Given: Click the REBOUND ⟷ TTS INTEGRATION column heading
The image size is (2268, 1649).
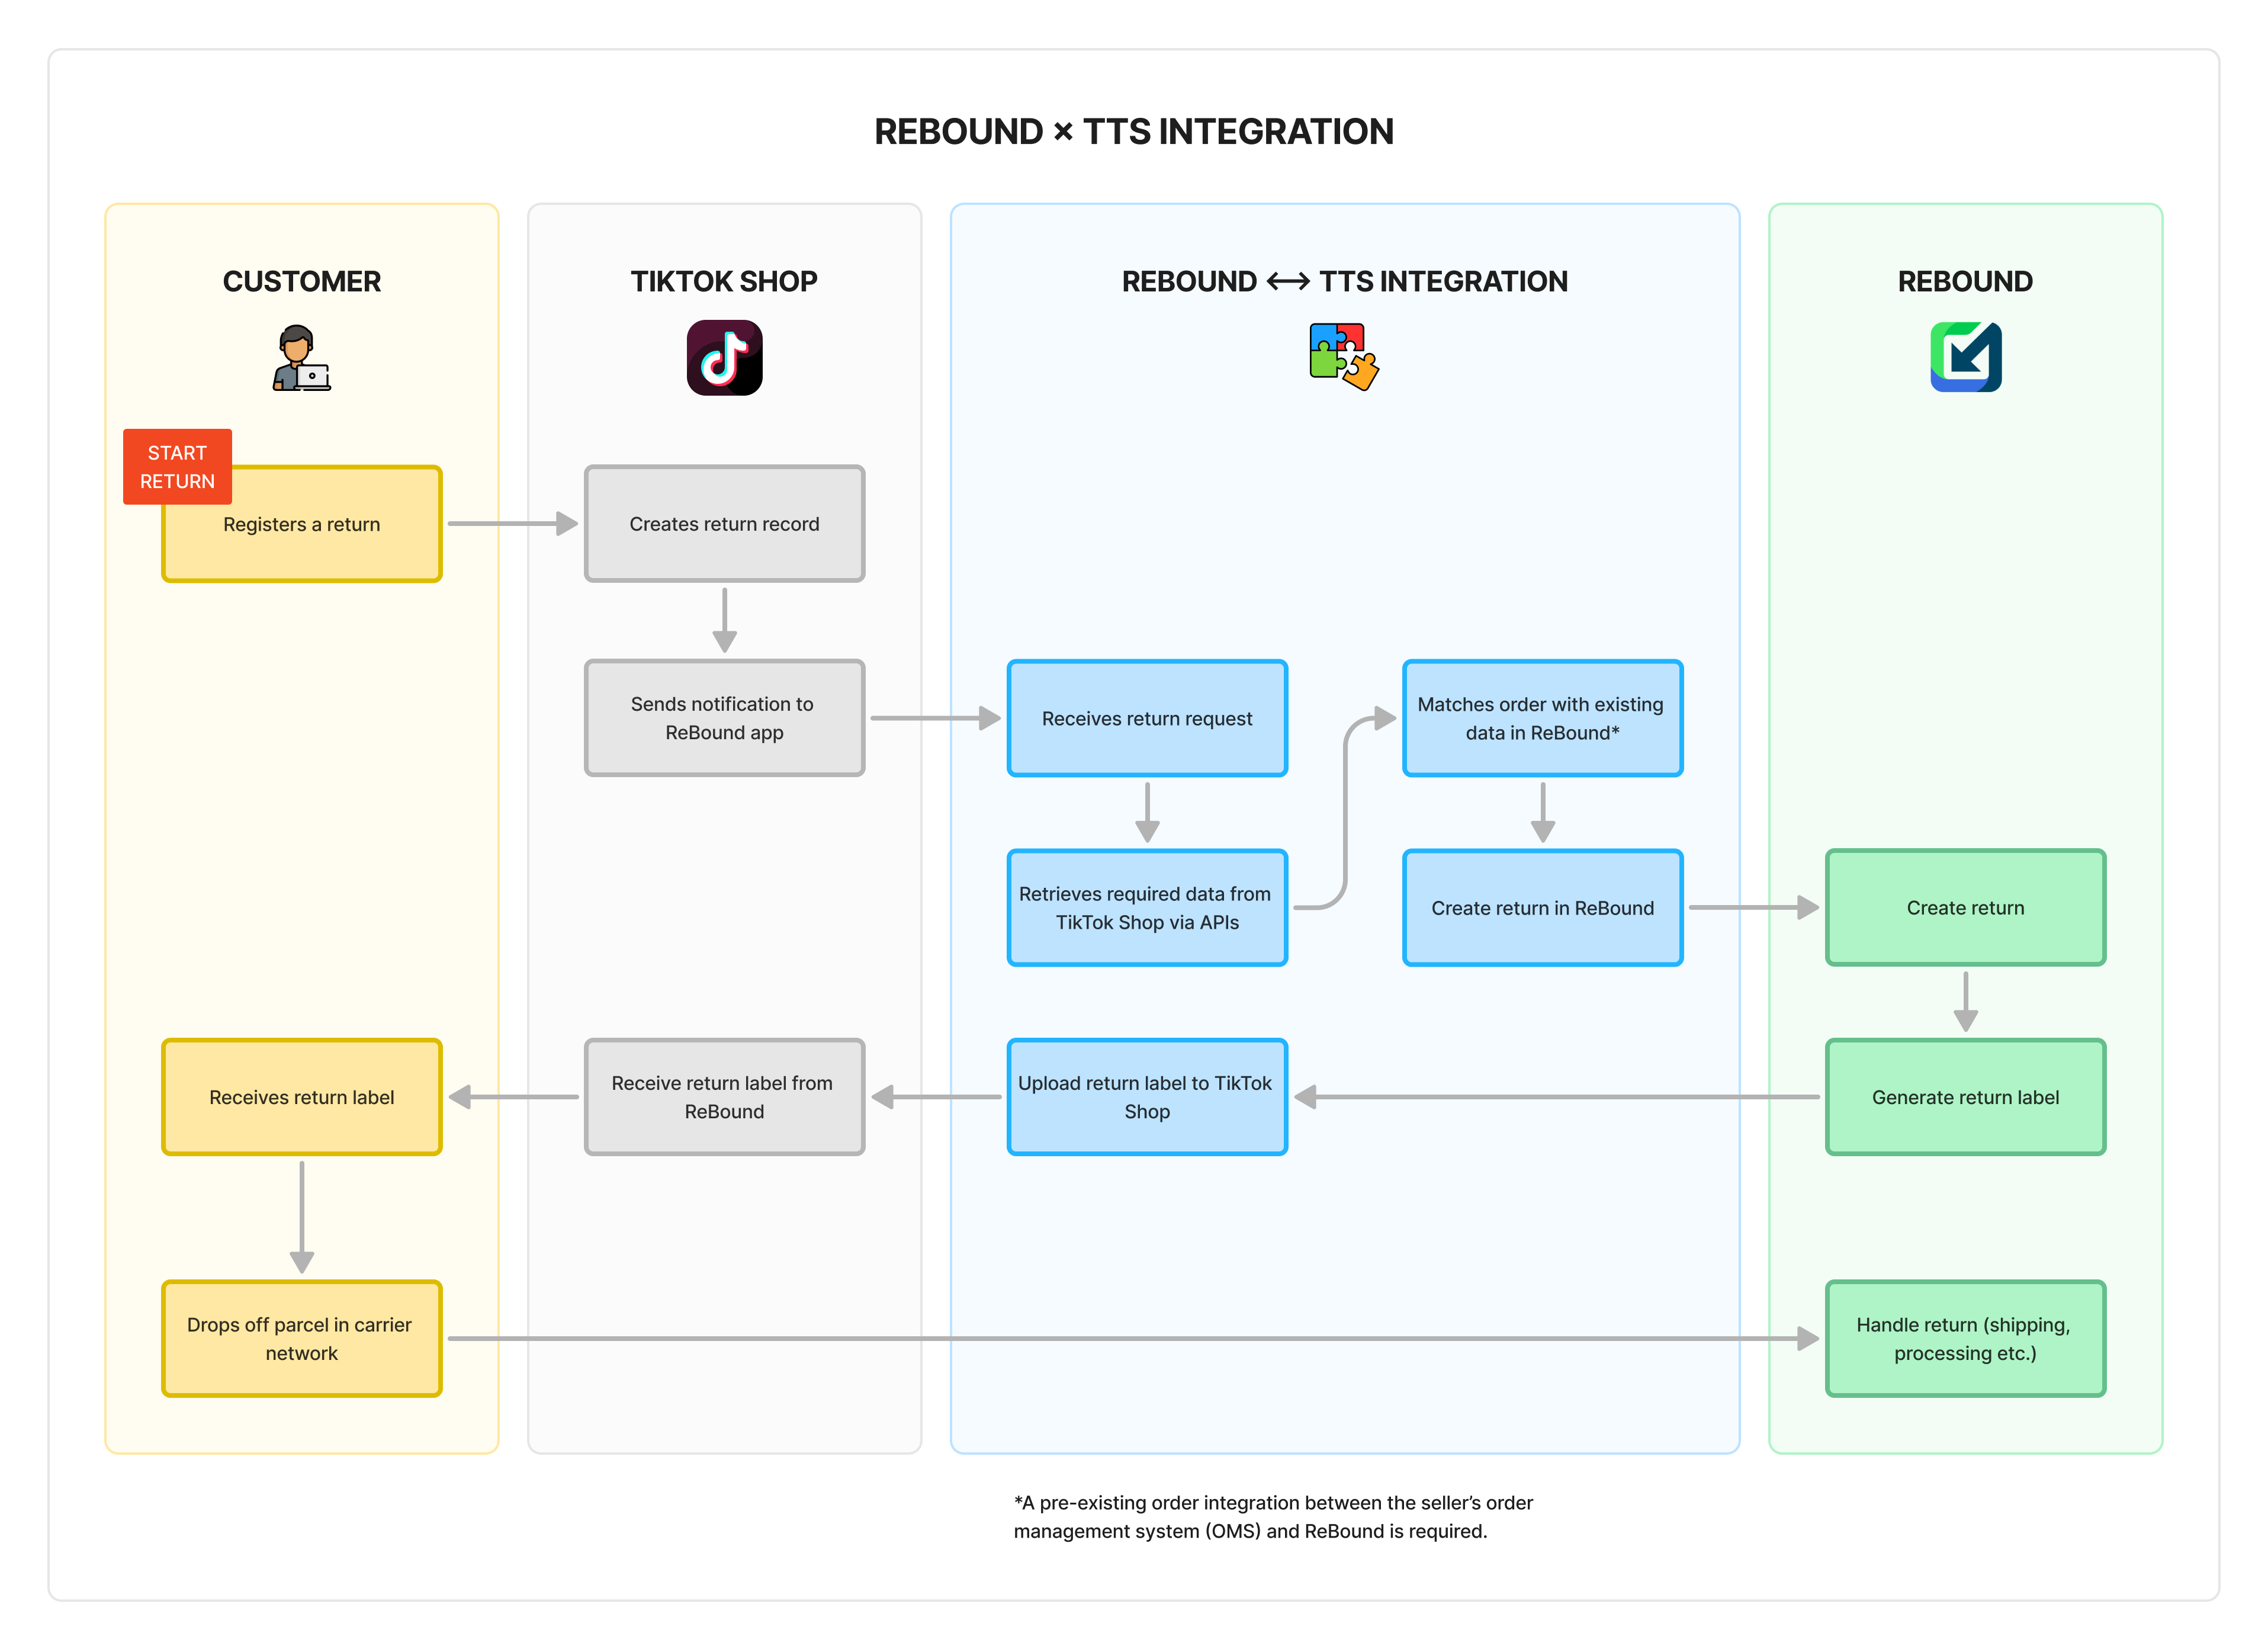Looking at the screenshot, I should [x=1344, y=282].
